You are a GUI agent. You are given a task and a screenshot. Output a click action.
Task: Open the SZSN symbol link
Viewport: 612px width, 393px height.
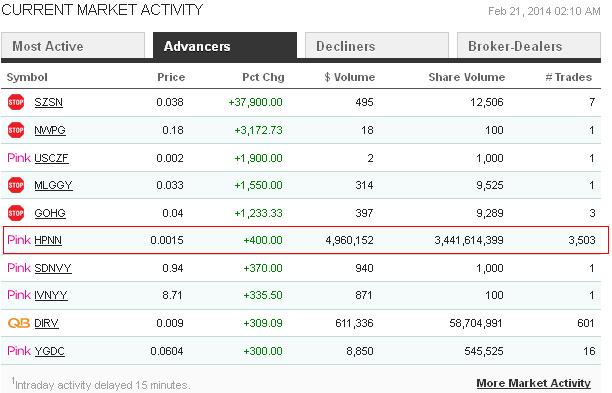(x=48, y=102)
